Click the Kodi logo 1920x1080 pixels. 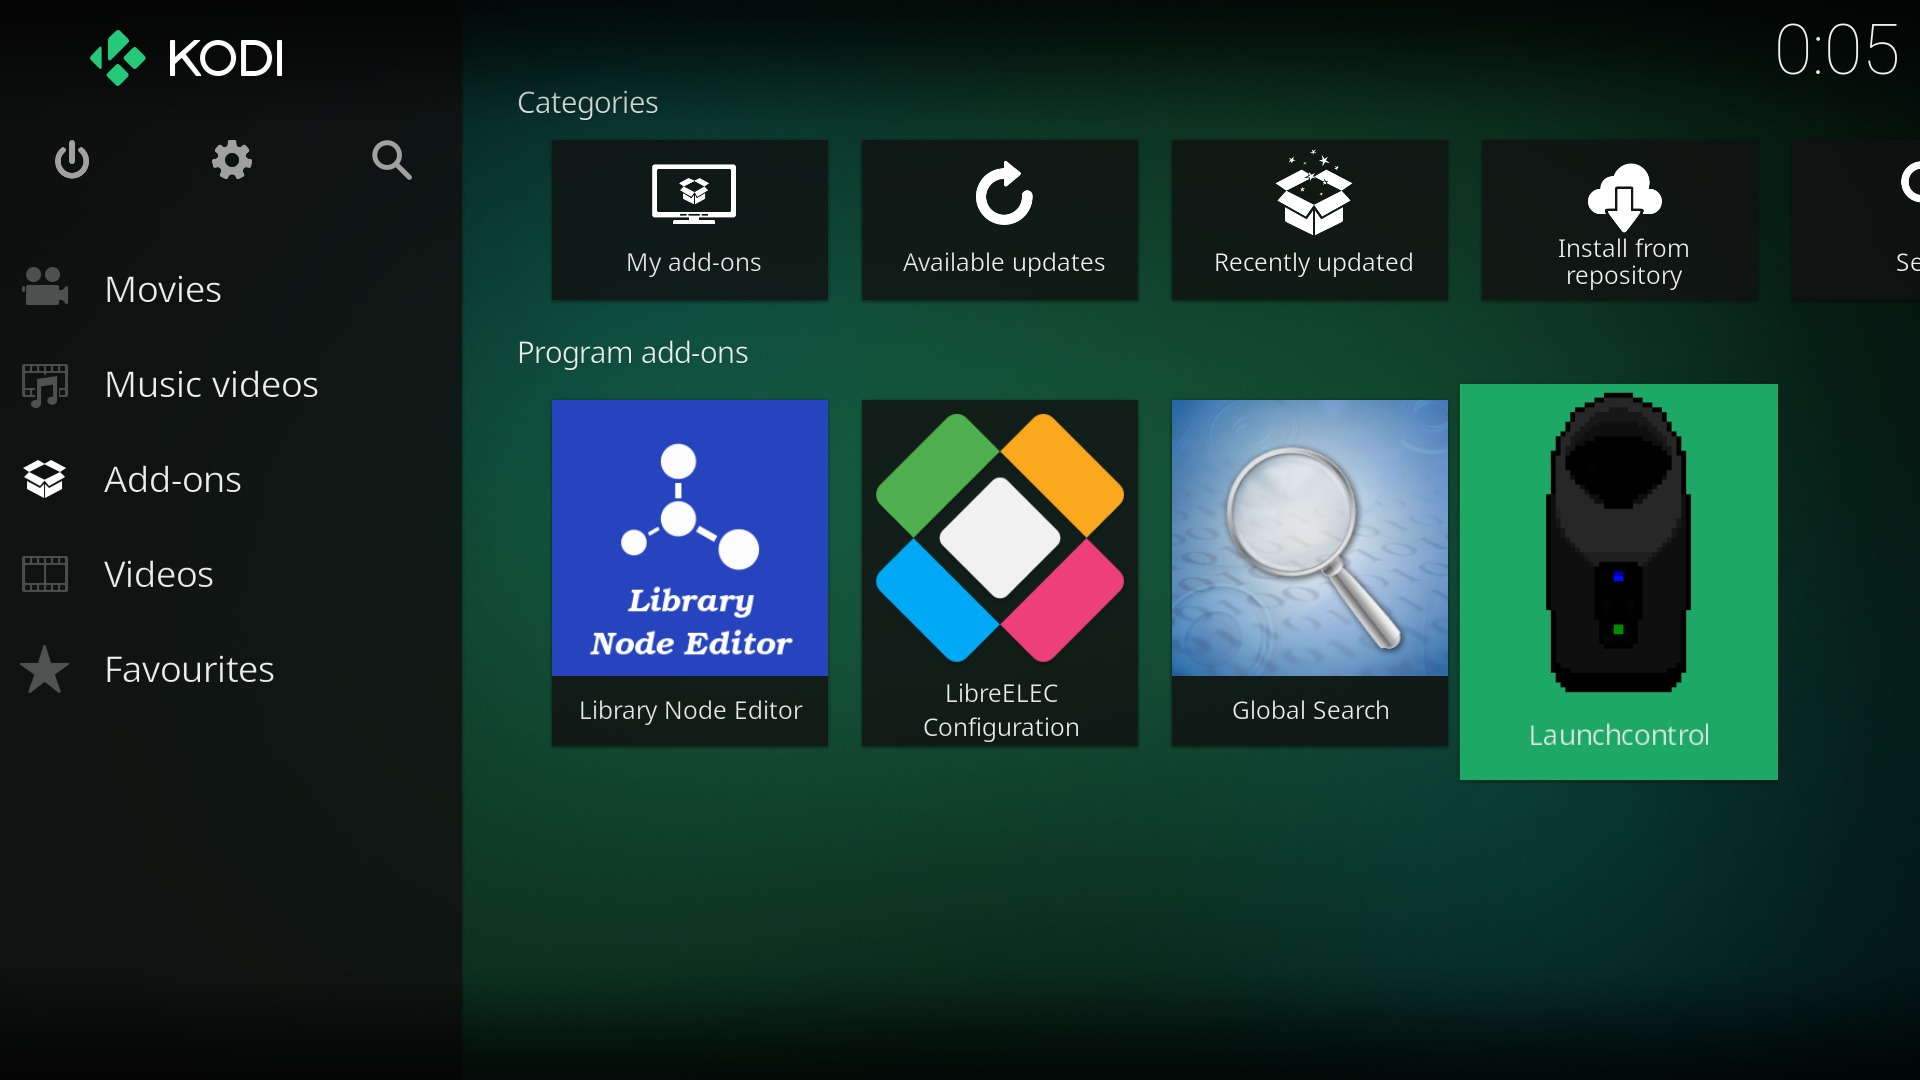[x=187, y=58]
